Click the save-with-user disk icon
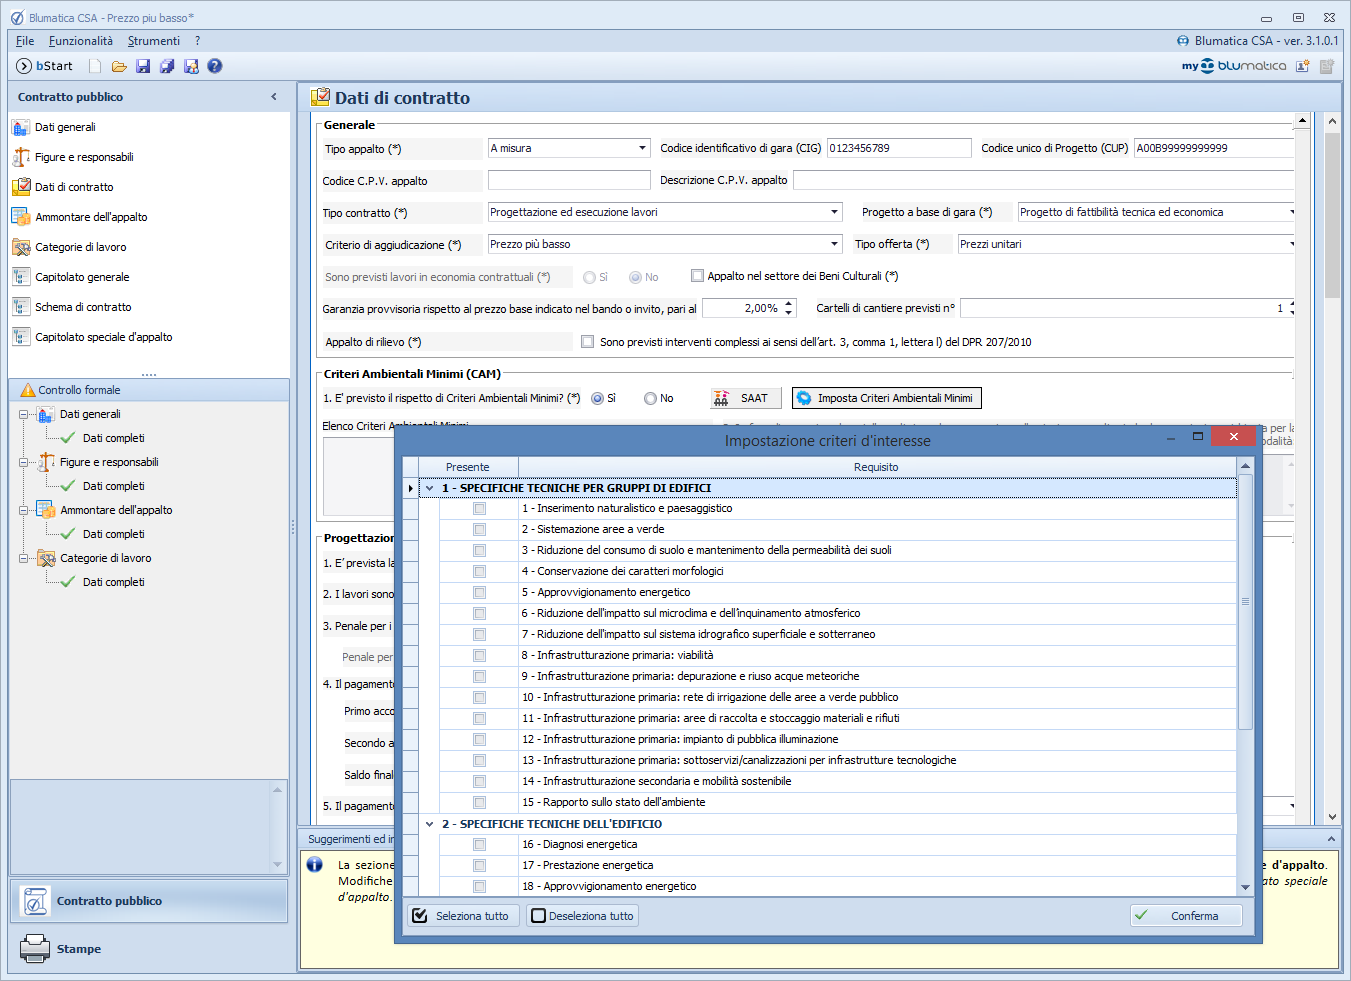 click(x=191, y=66)
